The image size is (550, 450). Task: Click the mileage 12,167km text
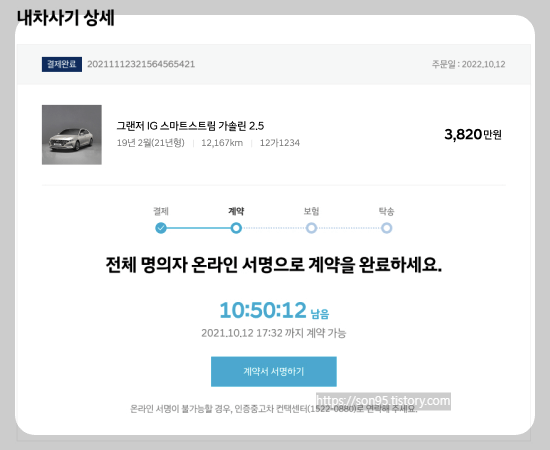pos(222,143)
